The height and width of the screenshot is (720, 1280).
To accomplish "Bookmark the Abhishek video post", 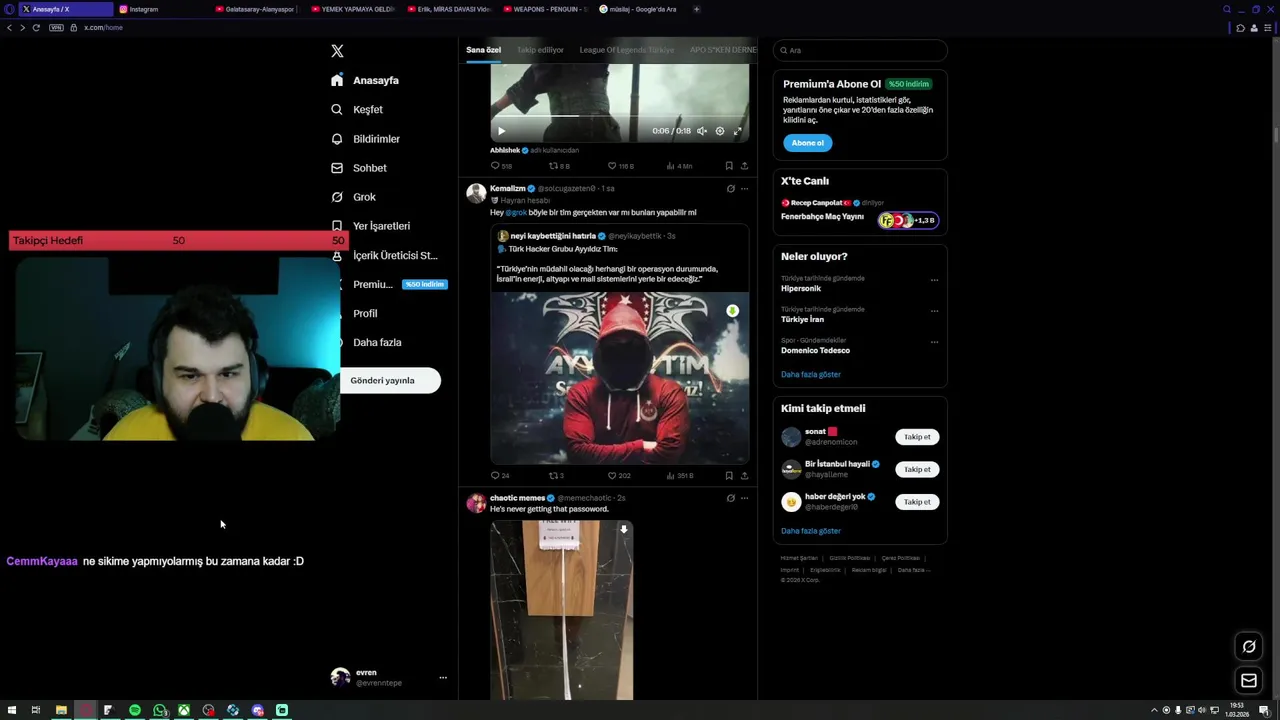I will click(x=729, y=166).
